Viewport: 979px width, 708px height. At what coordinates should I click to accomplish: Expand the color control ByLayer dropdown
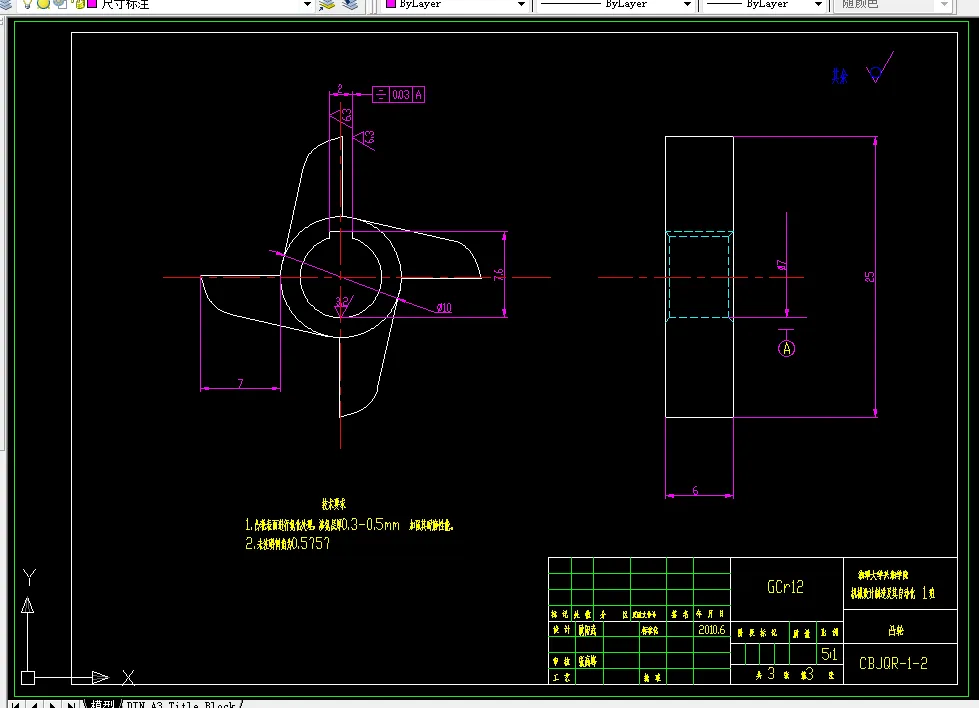pos(521,4)
